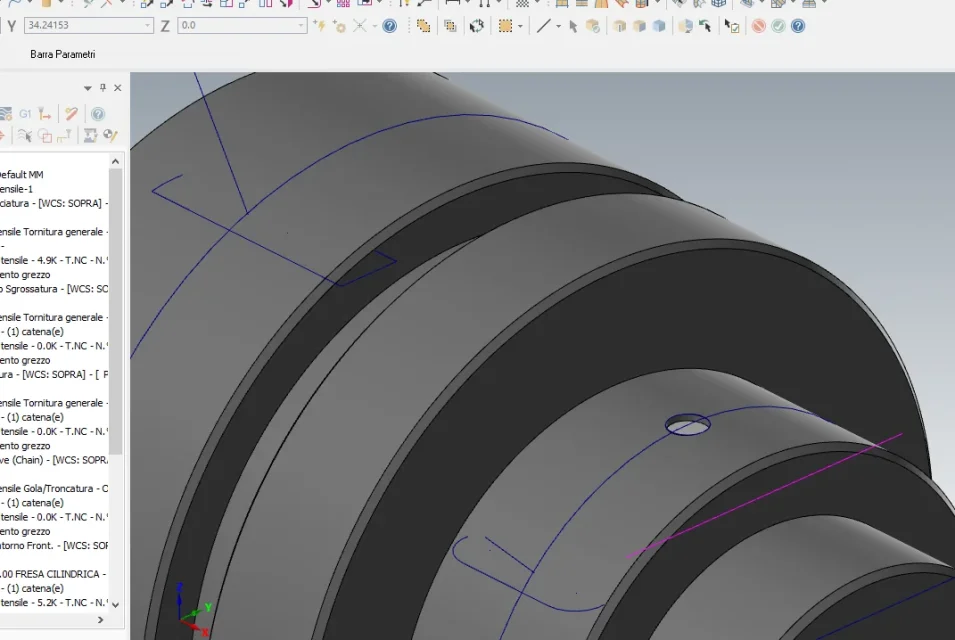The width and height of the screenshot is (955, 640).
Task: Click the blue help icon beside Z field
Action: pyautogui.click(x=390, y=26)
